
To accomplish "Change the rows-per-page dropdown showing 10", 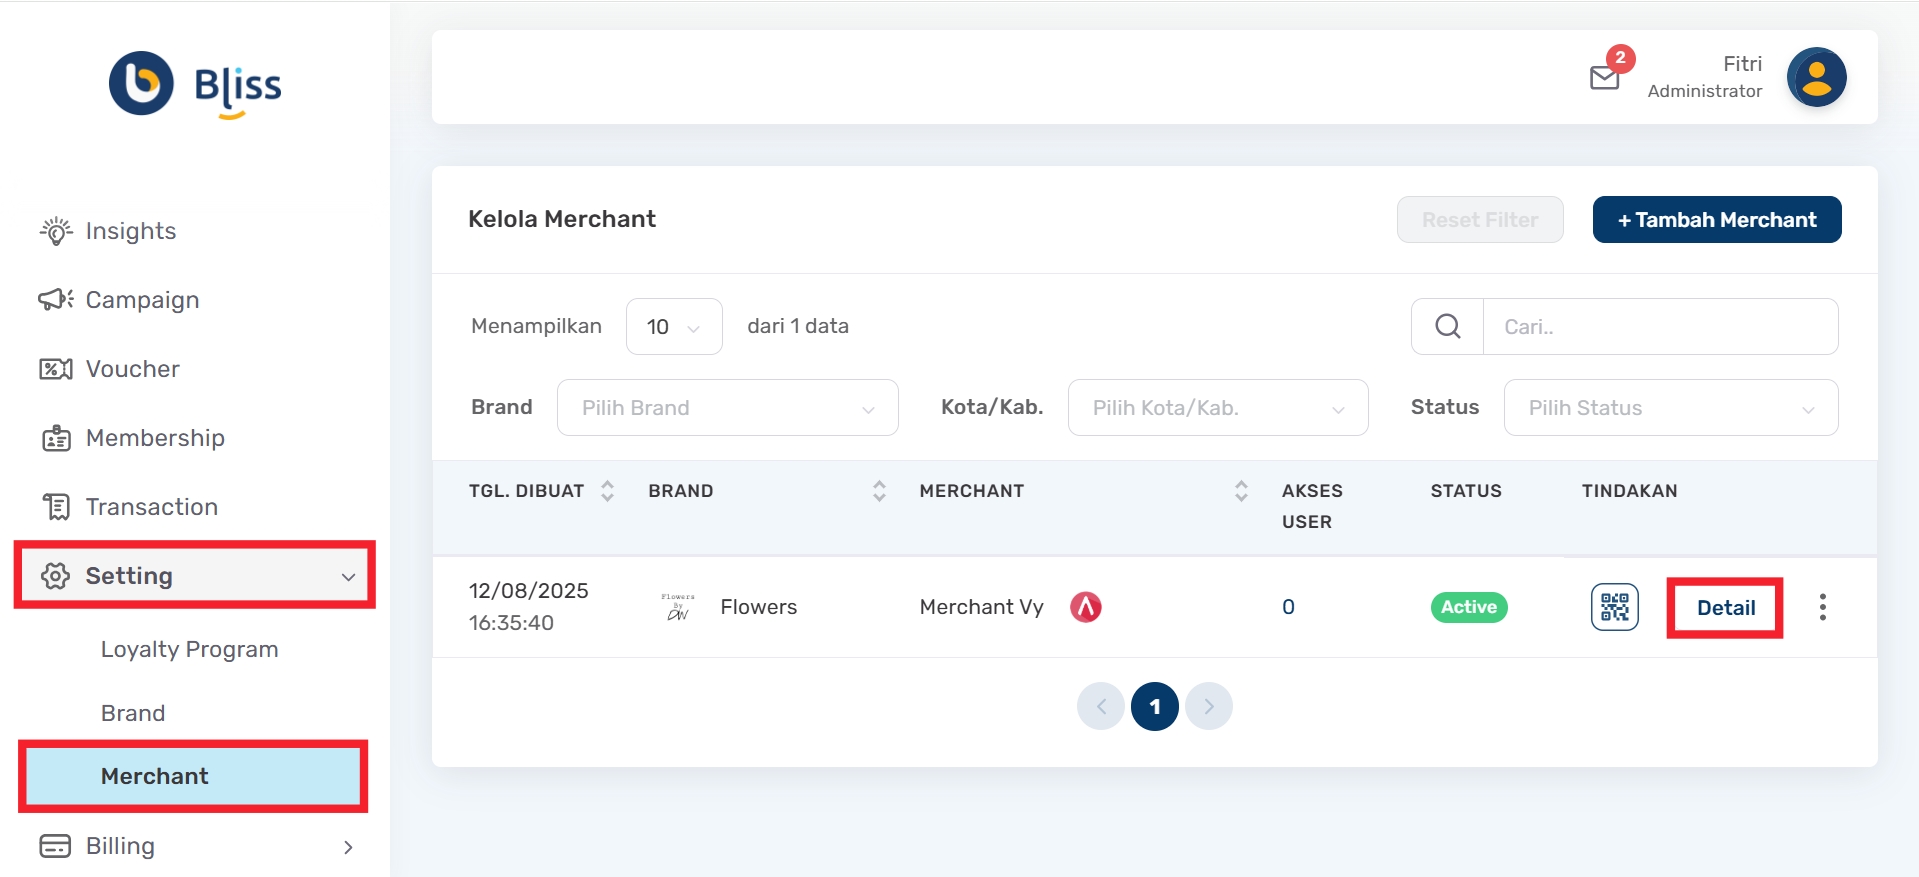I will click(x=673, y=327).
